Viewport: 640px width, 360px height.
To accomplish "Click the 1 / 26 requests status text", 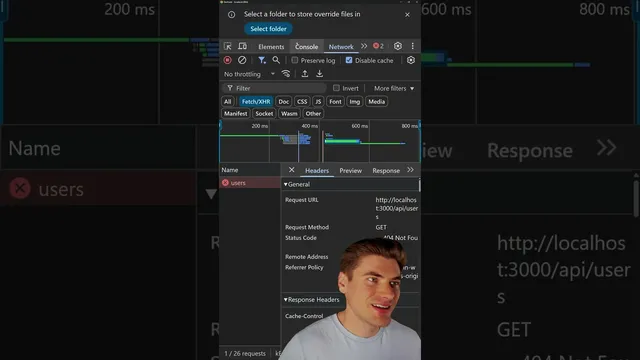I will 245,353.
